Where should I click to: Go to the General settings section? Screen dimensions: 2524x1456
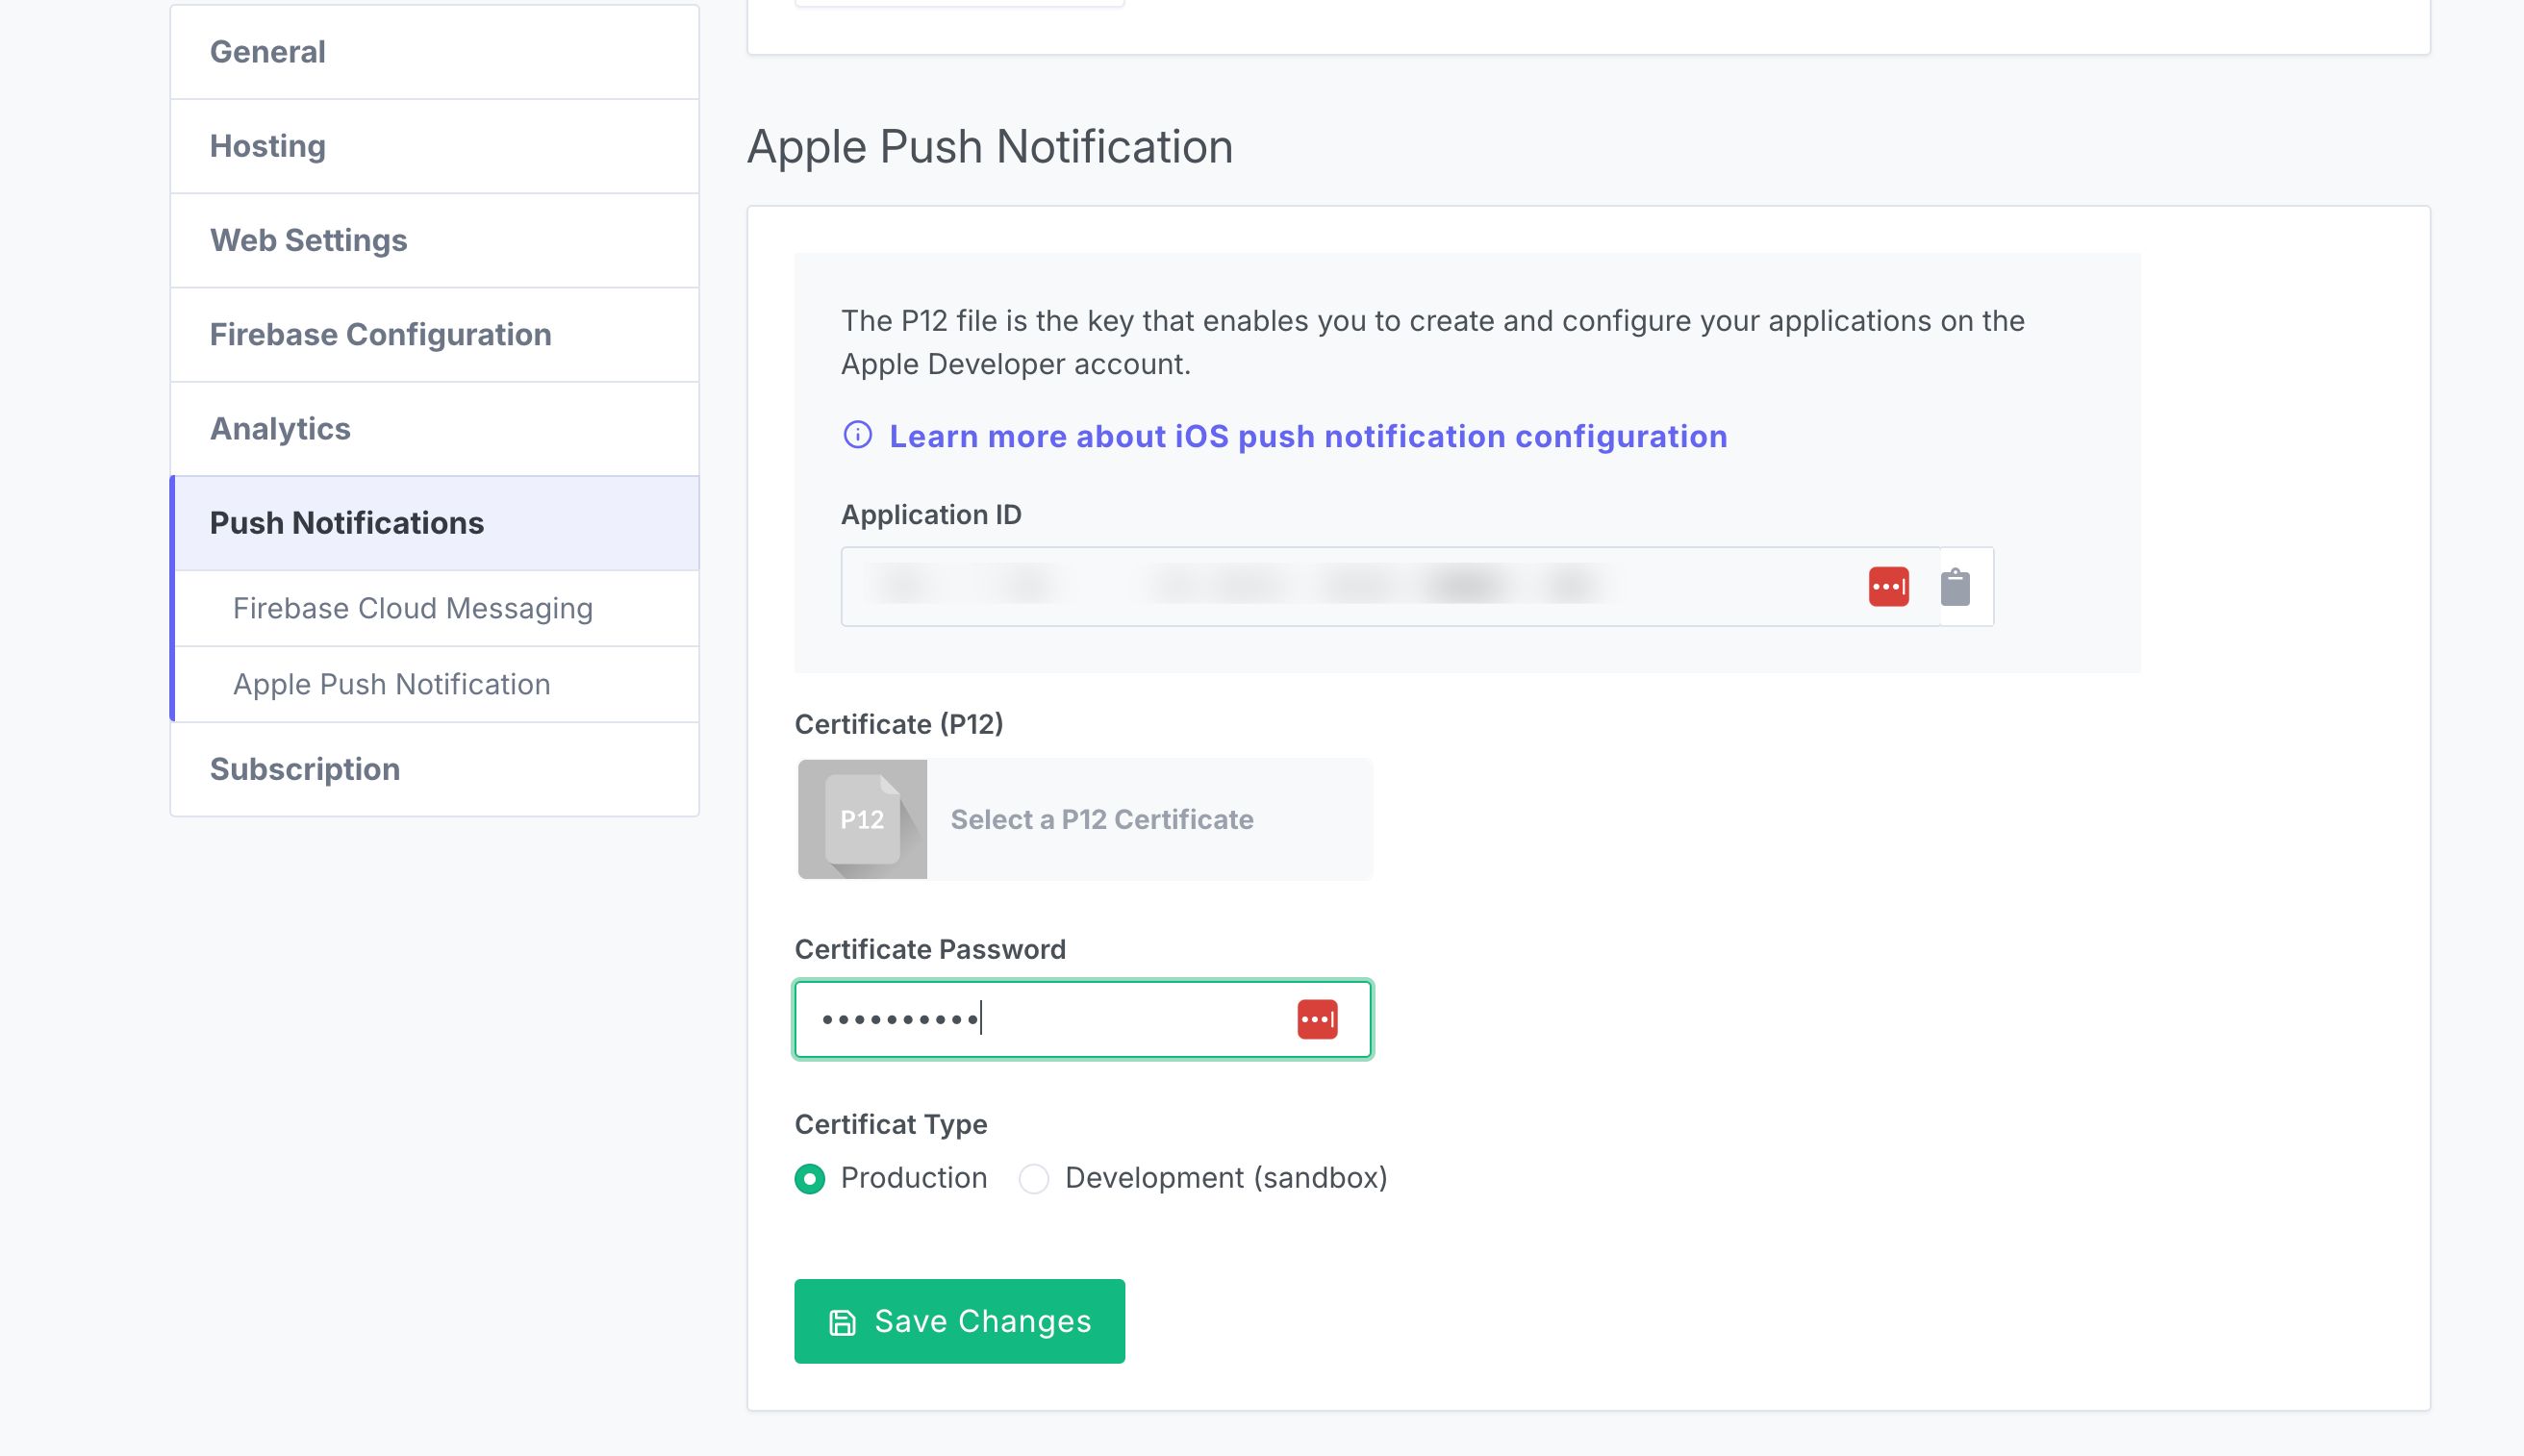(267, 52)
